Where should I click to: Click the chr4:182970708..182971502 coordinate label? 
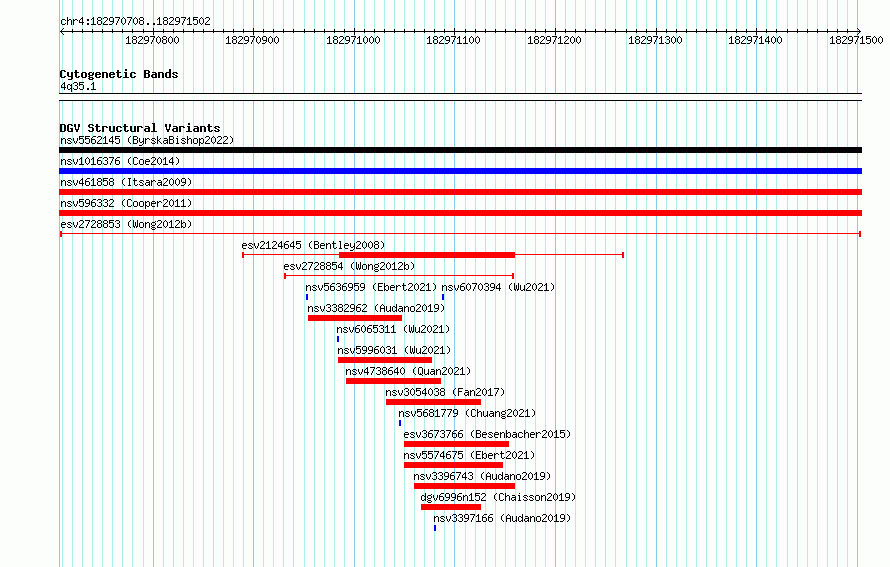135,21
